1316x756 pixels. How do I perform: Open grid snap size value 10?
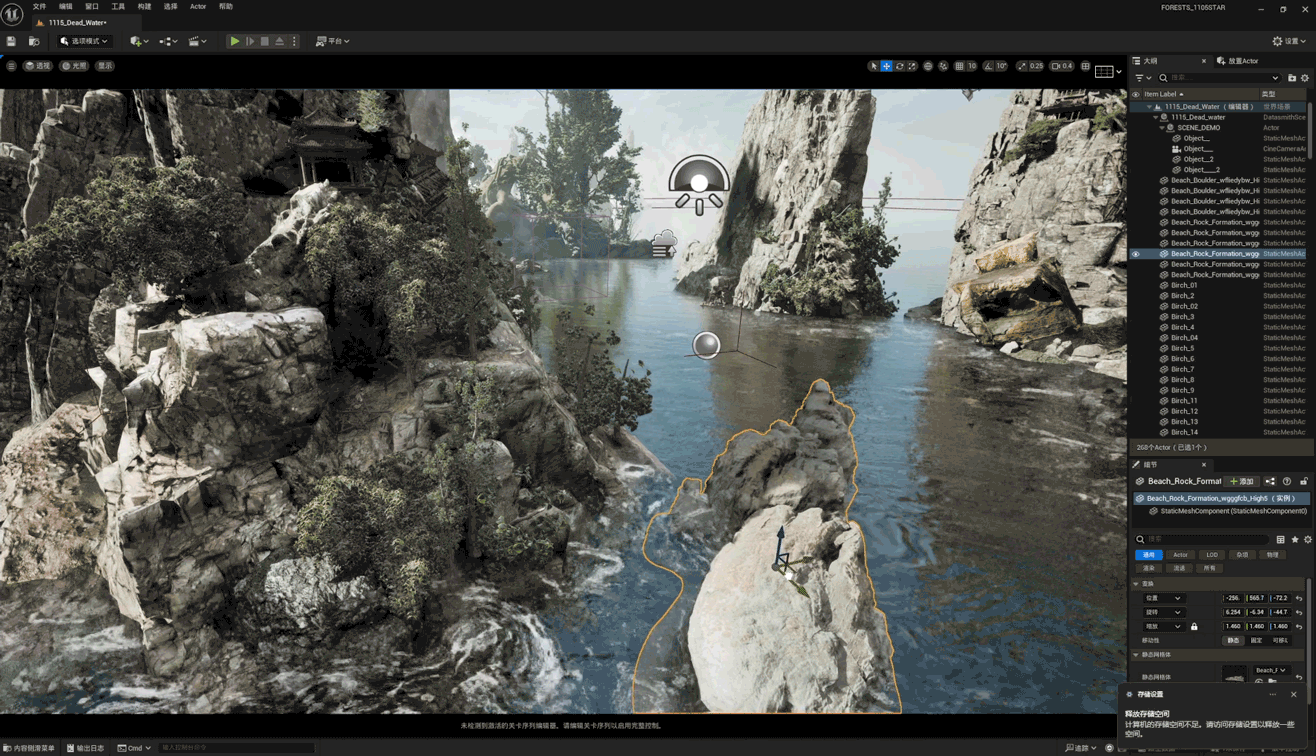click(972, 66)
